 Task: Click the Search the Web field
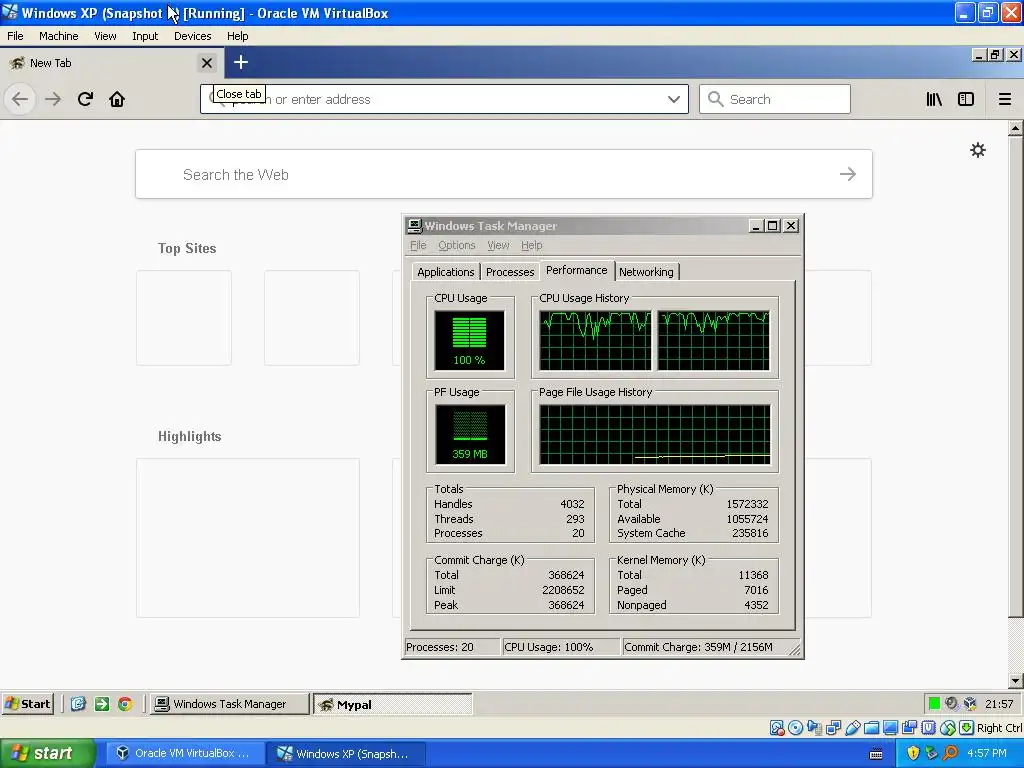pos(504,174)
